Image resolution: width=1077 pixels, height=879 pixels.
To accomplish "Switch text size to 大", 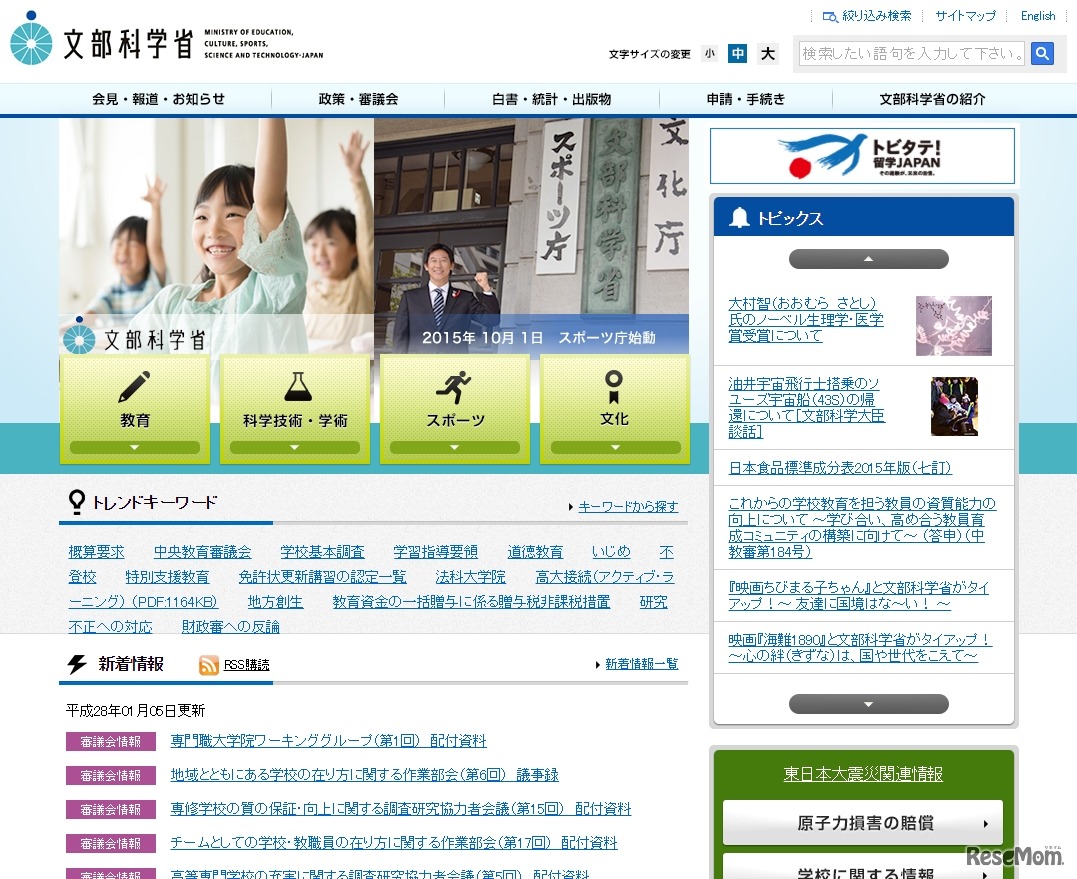I will coord(767,53).
